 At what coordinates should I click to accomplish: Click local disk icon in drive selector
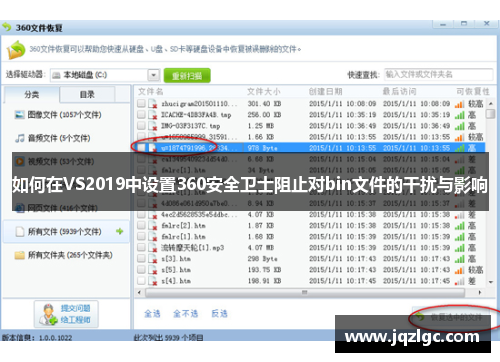point(56,75)
